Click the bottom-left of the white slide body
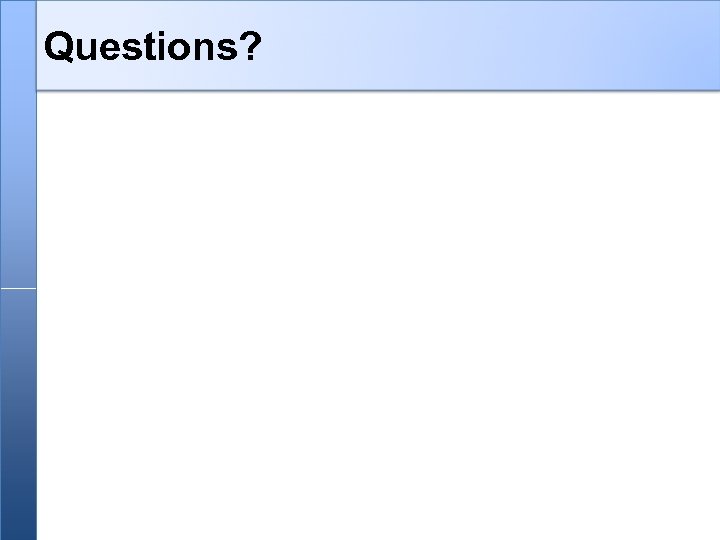Viewport: 720px width, 540px height. coord(45,530)
